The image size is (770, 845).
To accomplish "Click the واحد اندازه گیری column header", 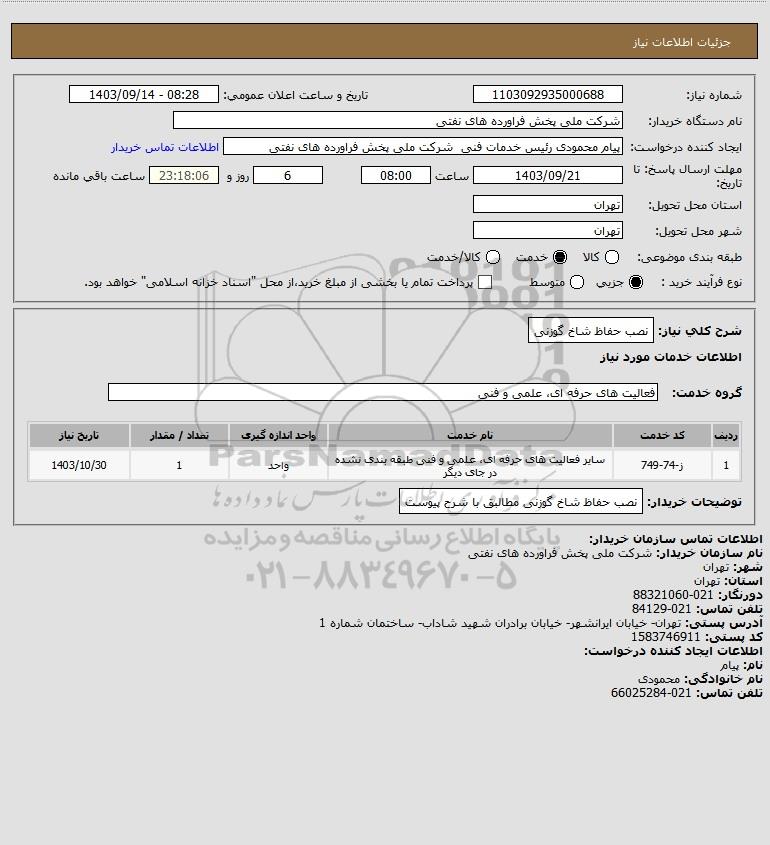I will coord(278,435).
